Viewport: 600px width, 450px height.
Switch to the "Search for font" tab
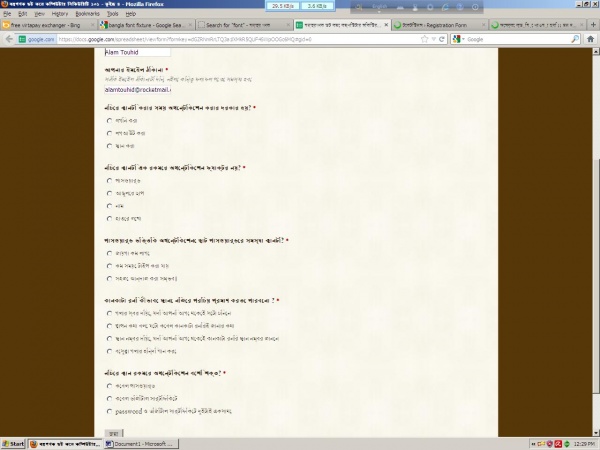[244, 25]
